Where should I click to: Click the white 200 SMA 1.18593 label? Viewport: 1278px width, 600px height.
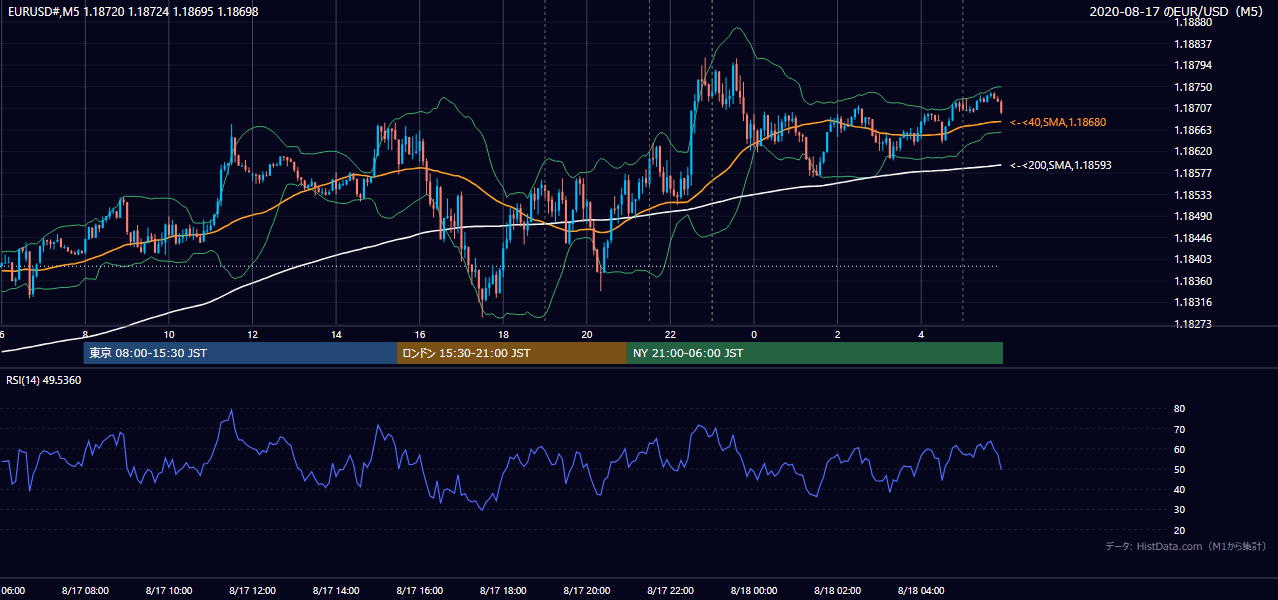pos(1061,165)
